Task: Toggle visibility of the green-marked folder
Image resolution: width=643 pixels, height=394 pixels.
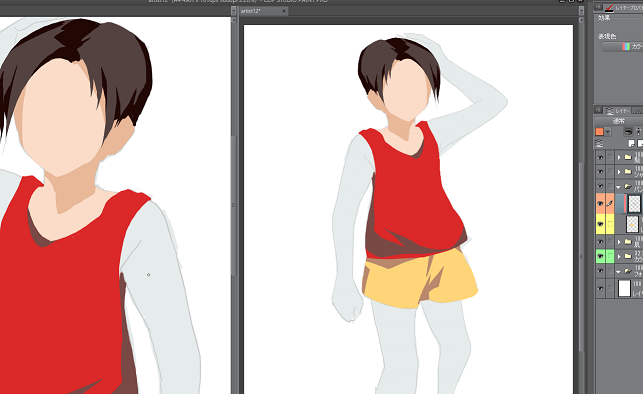Action: (x=600, y=256)
